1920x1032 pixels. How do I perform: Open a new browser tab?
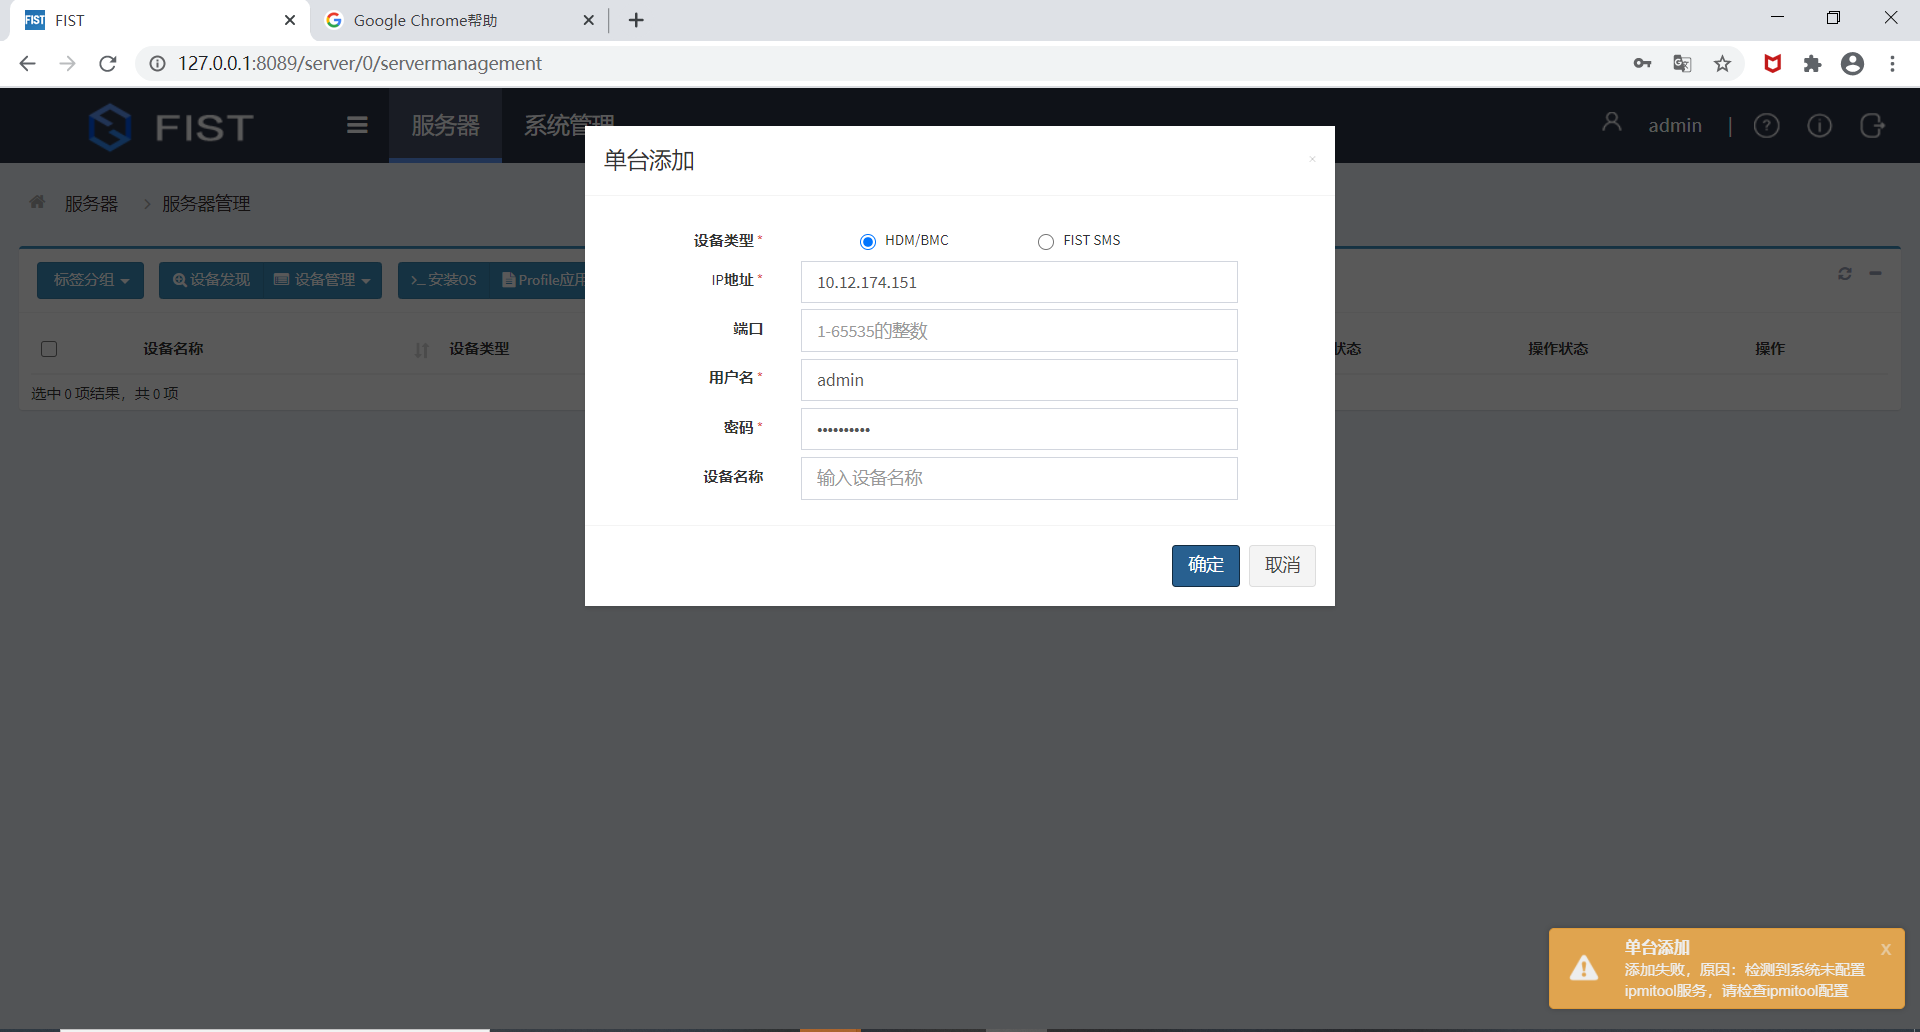coord(636,20)
